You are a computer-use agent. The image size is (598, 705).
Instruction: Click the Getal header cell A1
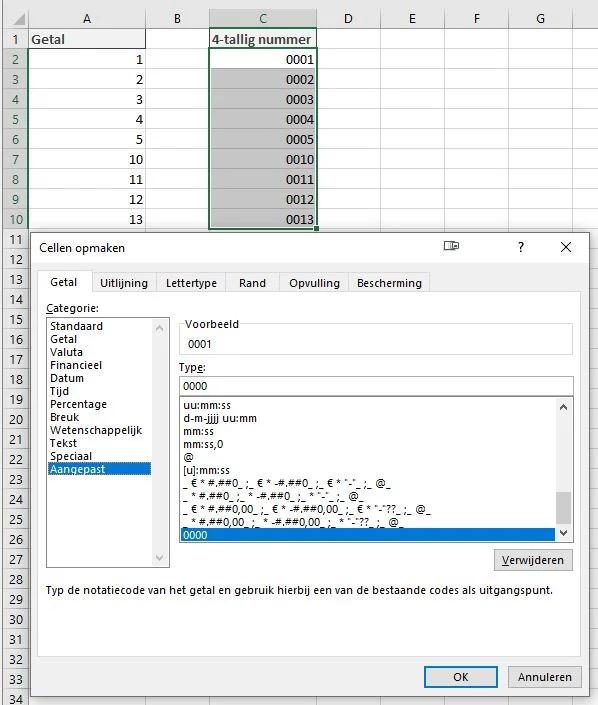pyautogui.click(x=87, y=39)
